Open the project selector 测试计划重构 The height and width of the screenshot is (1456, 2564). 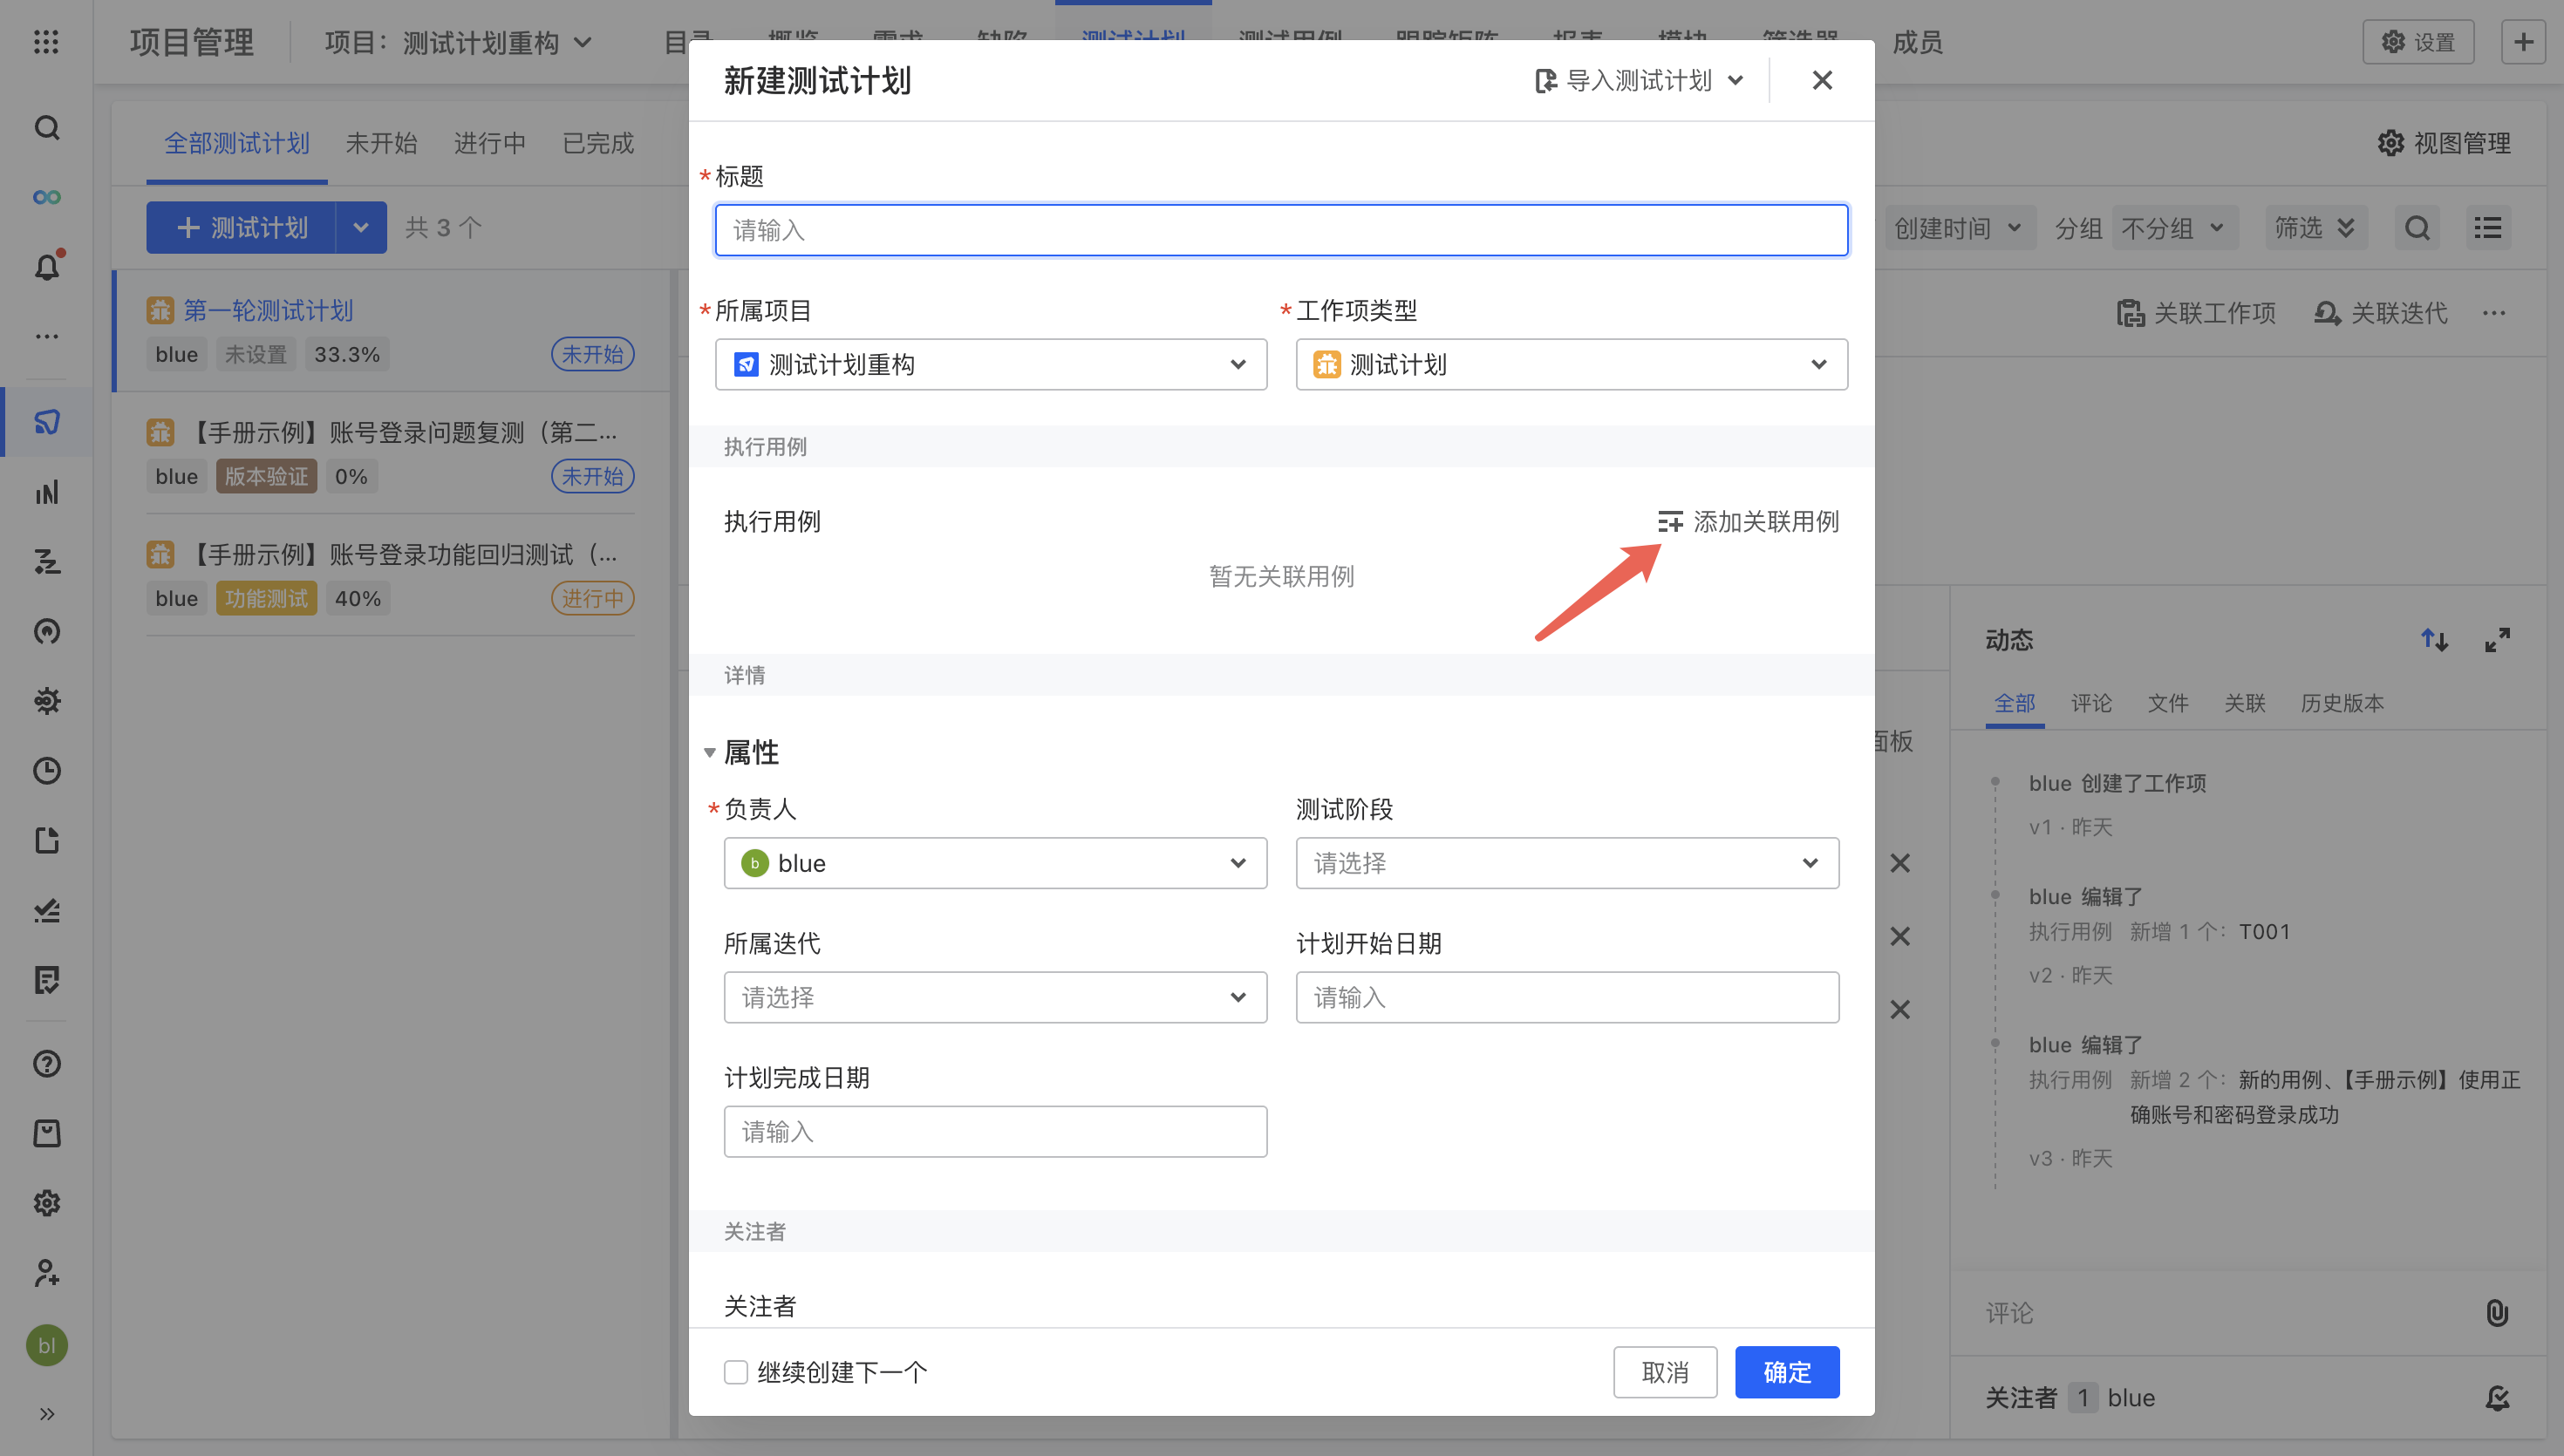458,43
